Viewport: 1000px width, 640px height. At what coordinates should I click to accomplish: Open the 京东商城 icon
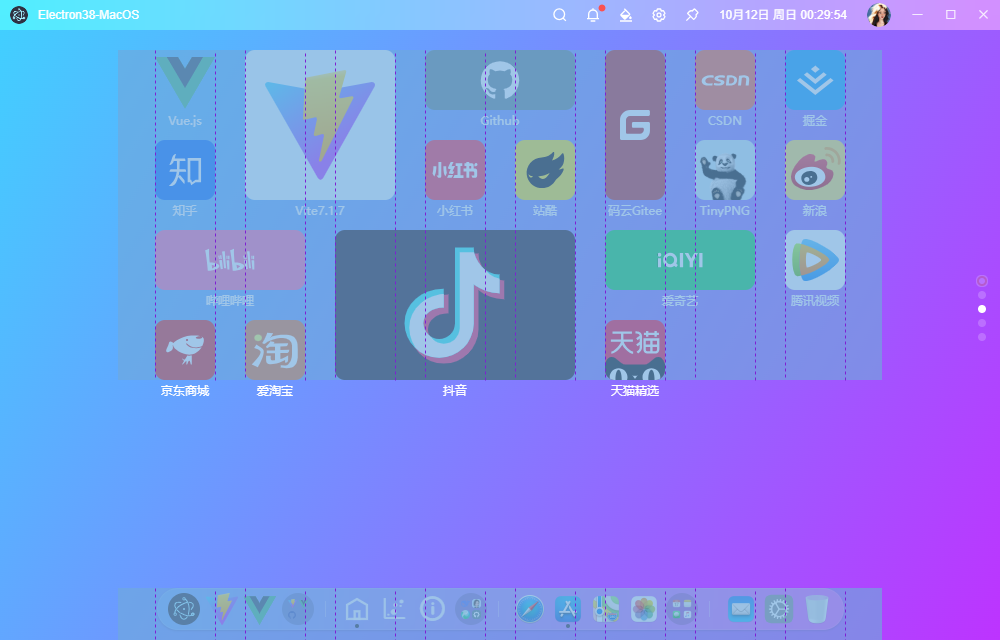click(x=185, y=350)
